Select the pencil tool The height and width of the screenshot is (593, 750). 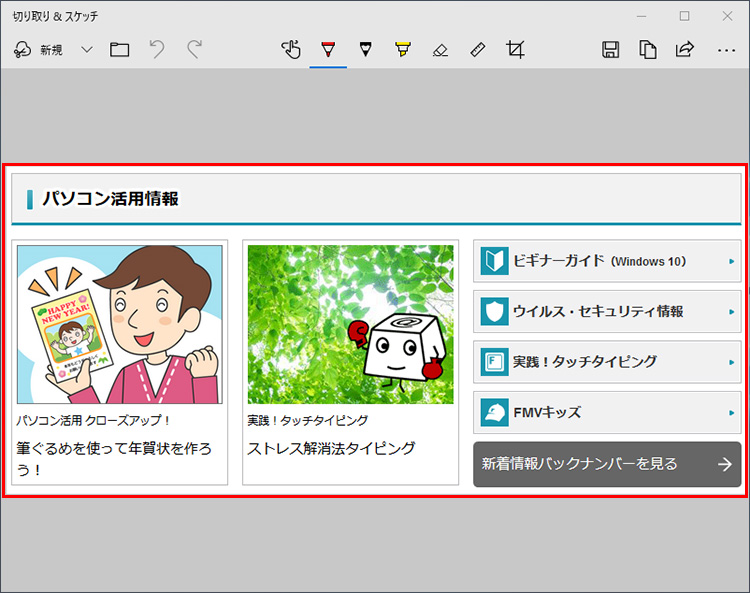click(365, 49)
